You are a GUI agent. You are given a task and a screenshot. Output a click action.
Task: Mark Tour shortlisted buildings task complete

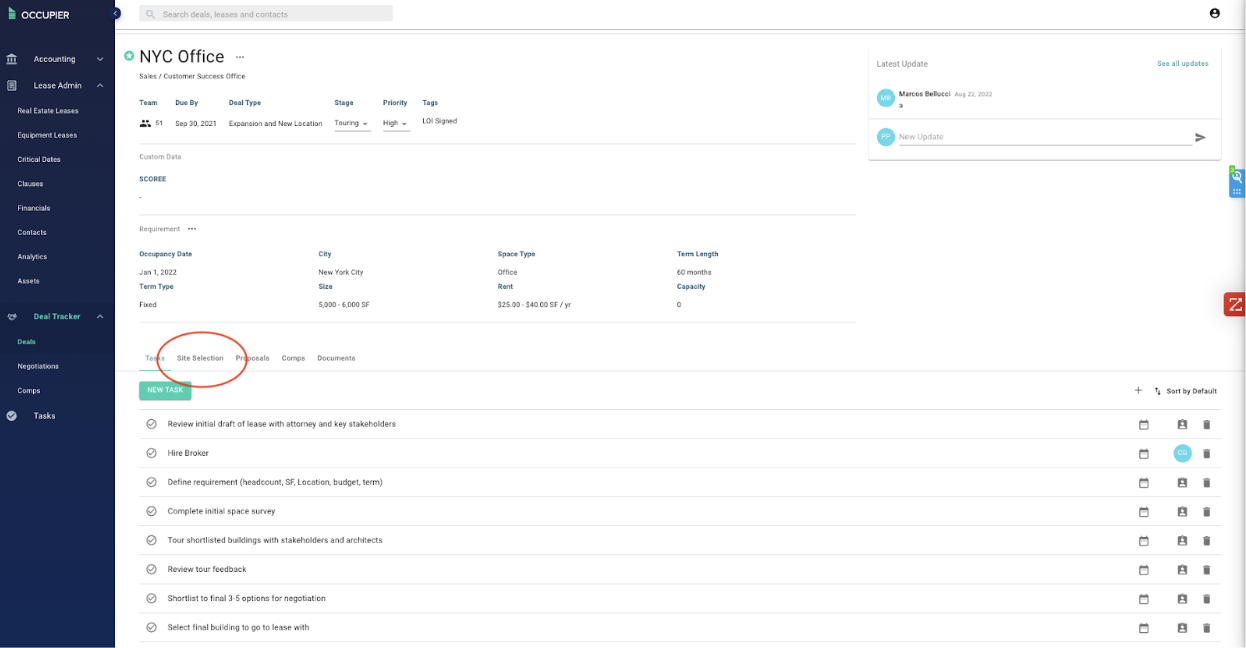pyautogui.click(x=152, y=540)
